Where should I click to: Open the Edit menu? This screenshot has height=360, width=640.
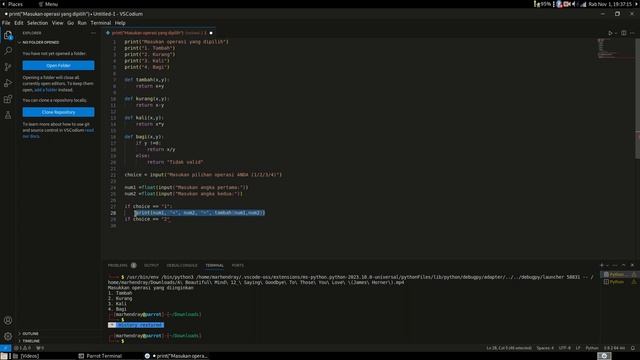[x=19, y=23]
